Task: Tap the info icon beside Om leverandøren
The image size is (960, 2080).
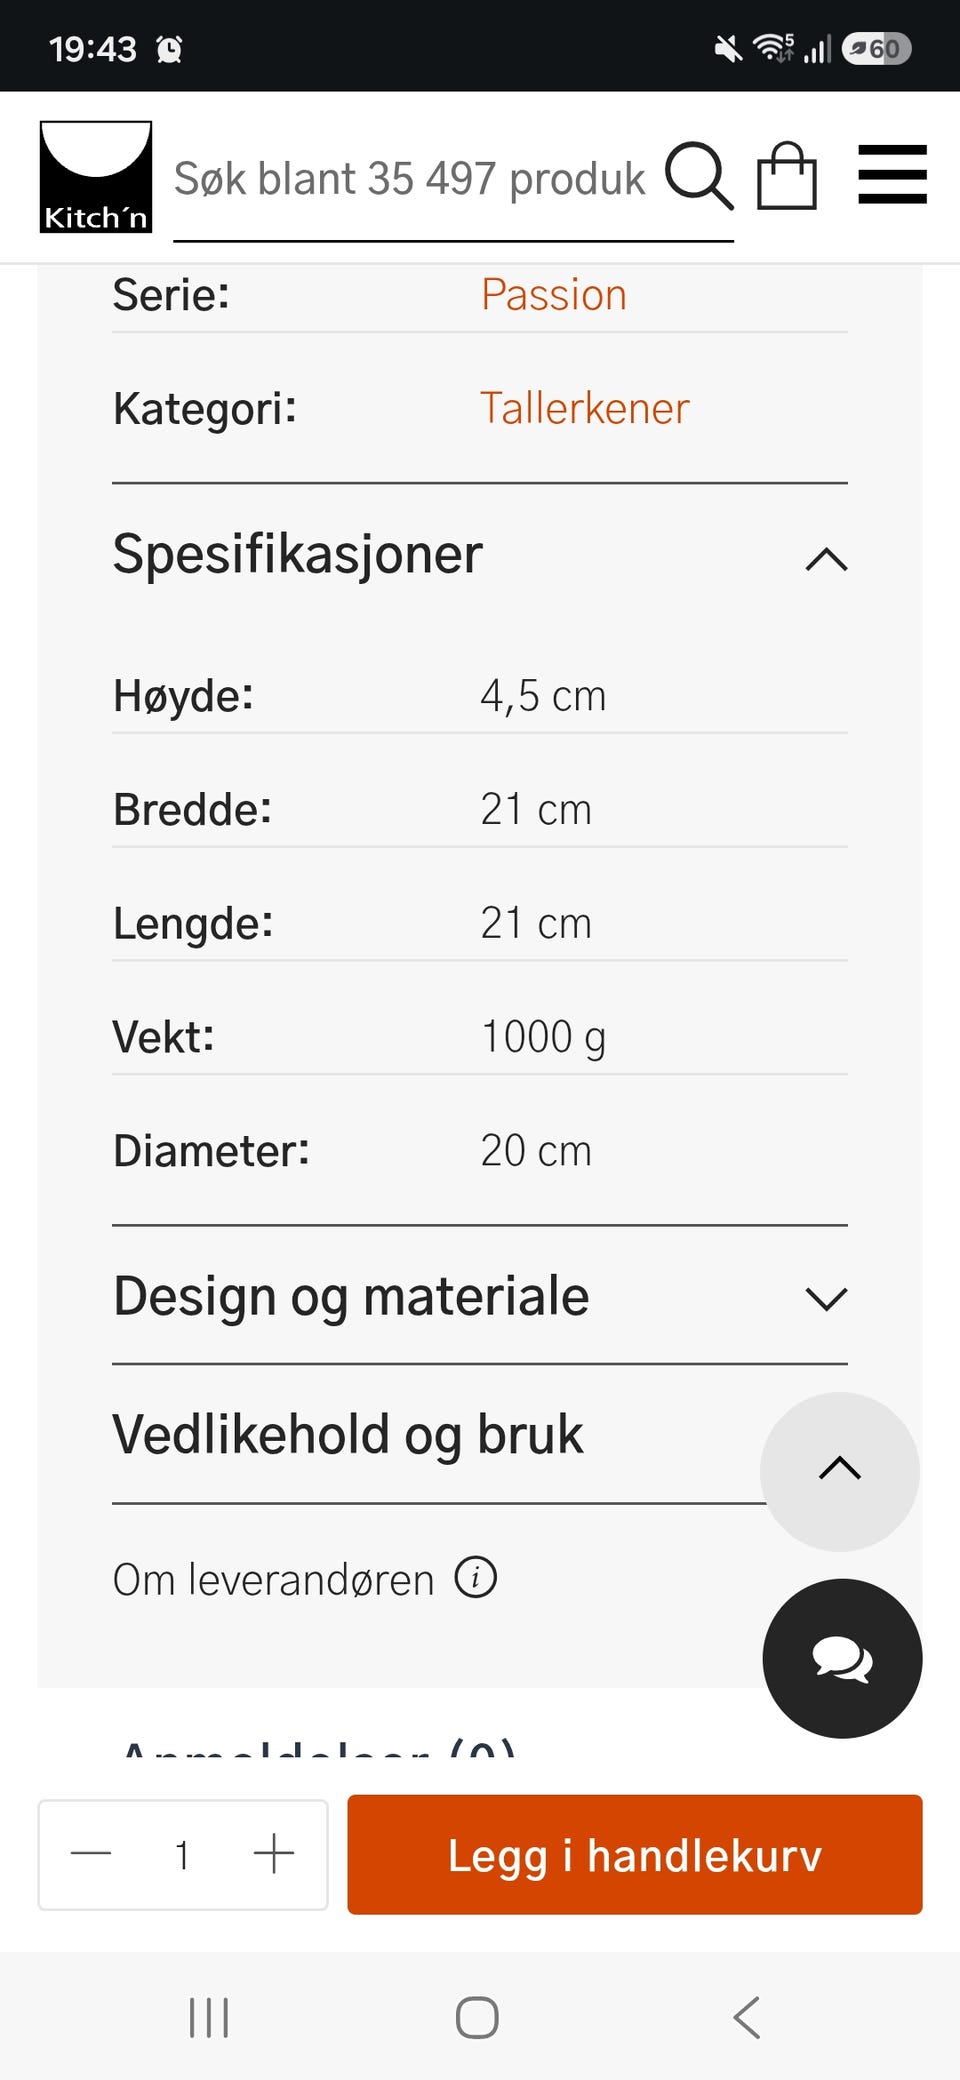Action: (x=476, y=1578)
